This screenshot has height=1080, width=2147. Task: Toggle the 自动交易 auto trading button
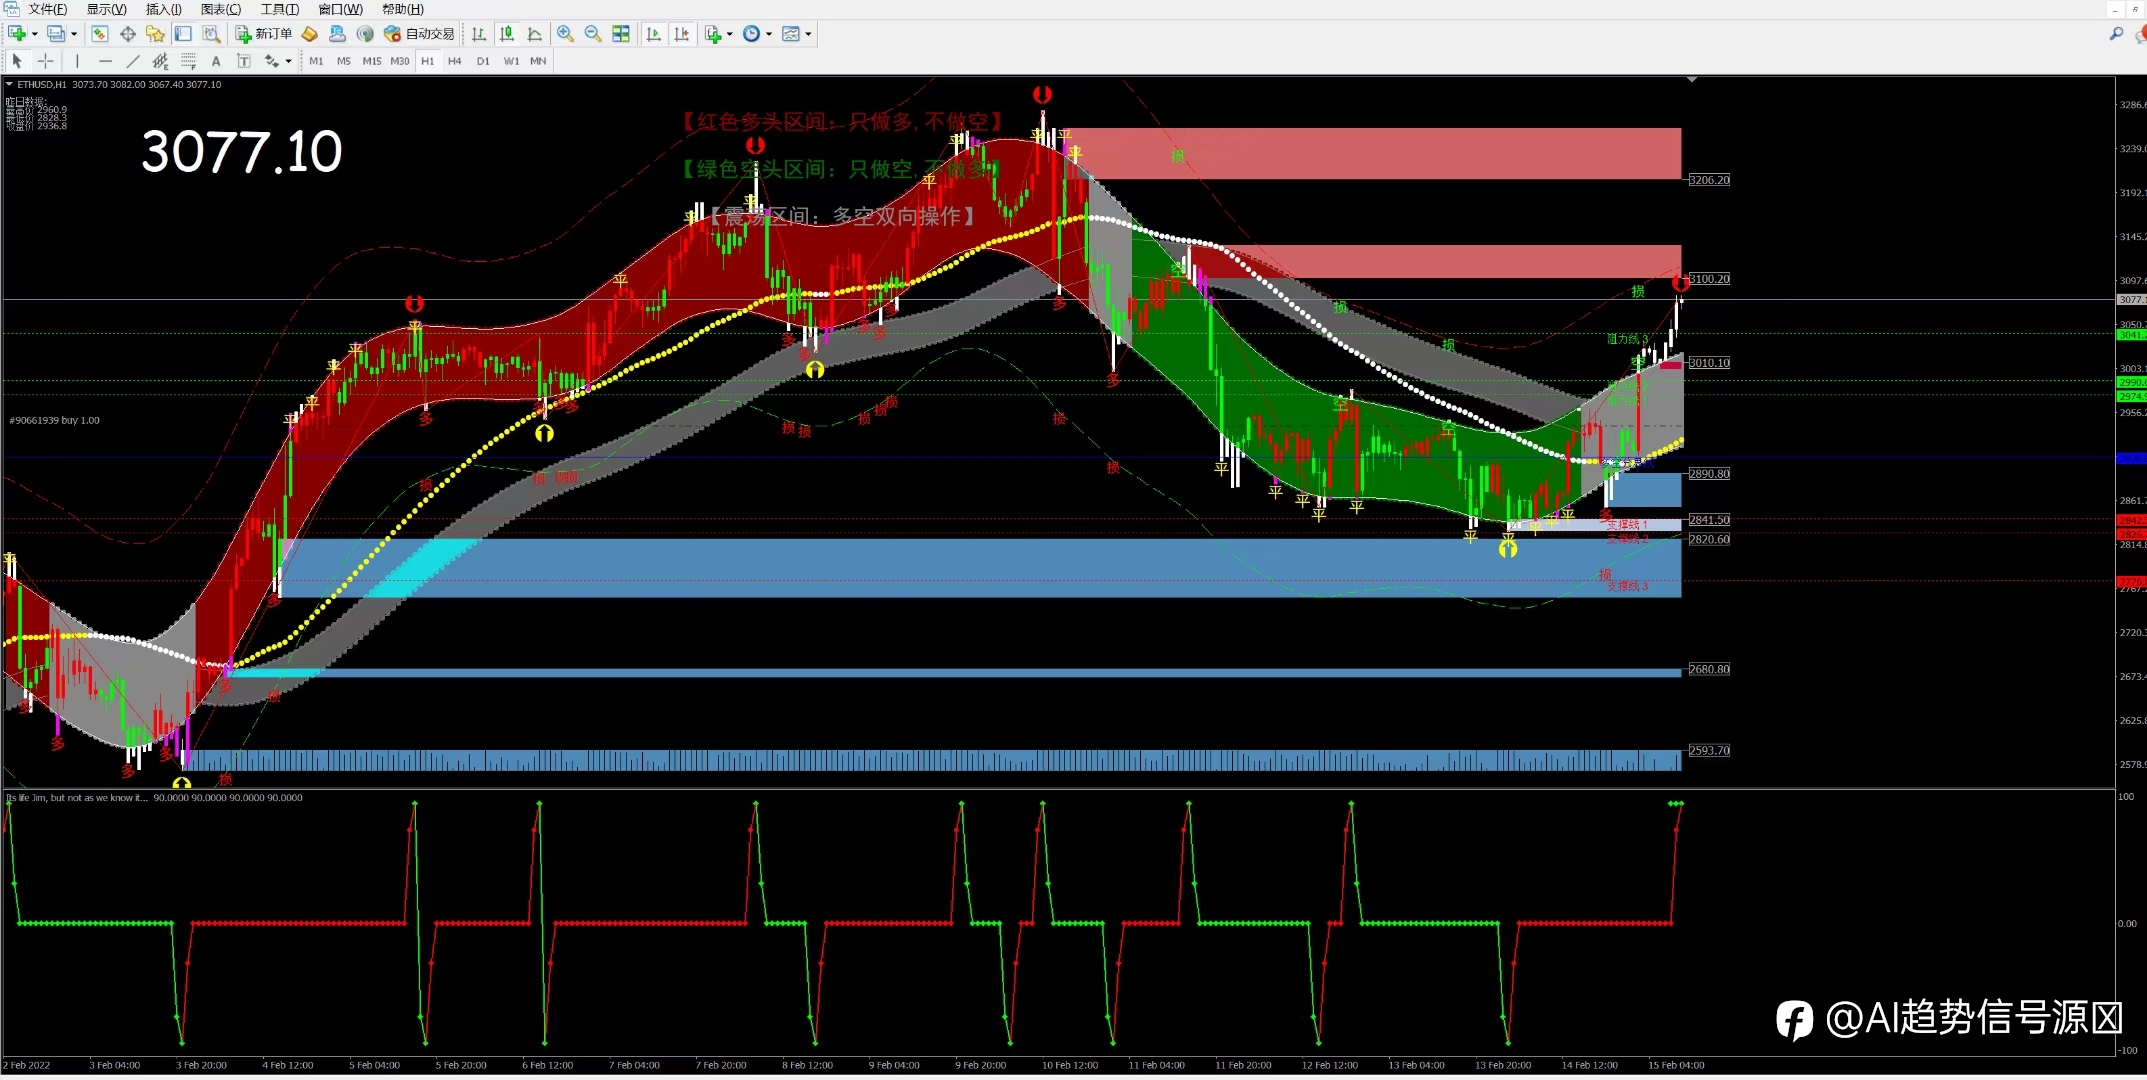click(419, 34)
